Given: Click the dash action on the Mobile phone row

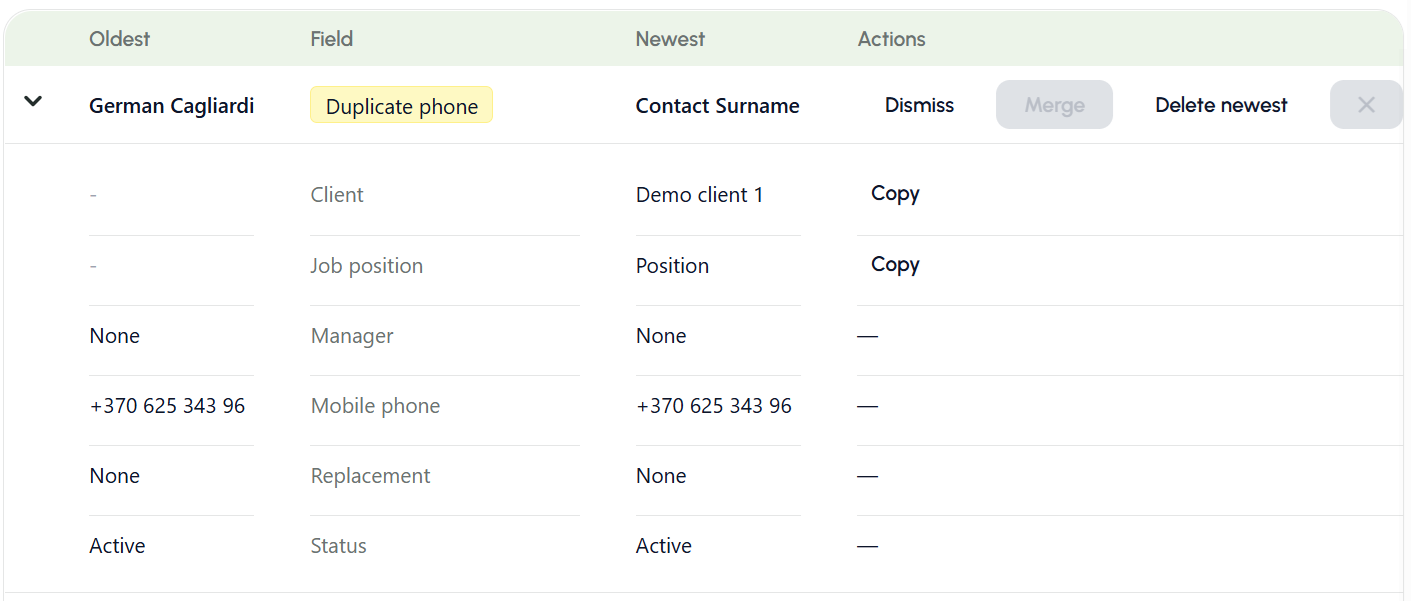Looking at the screenshot, I should tap(866, 407).
